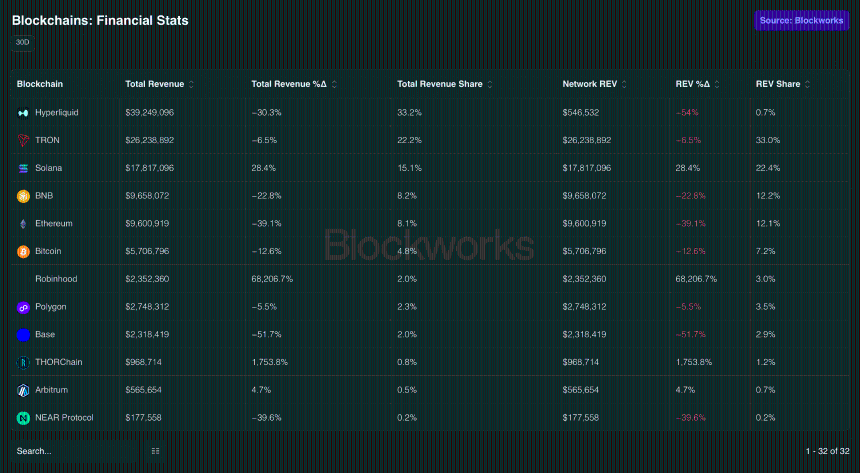The height and width of the screenshot is (473, 860).
Task: Sort by Network REV column arrows
Action: click(x=624, y=85)
